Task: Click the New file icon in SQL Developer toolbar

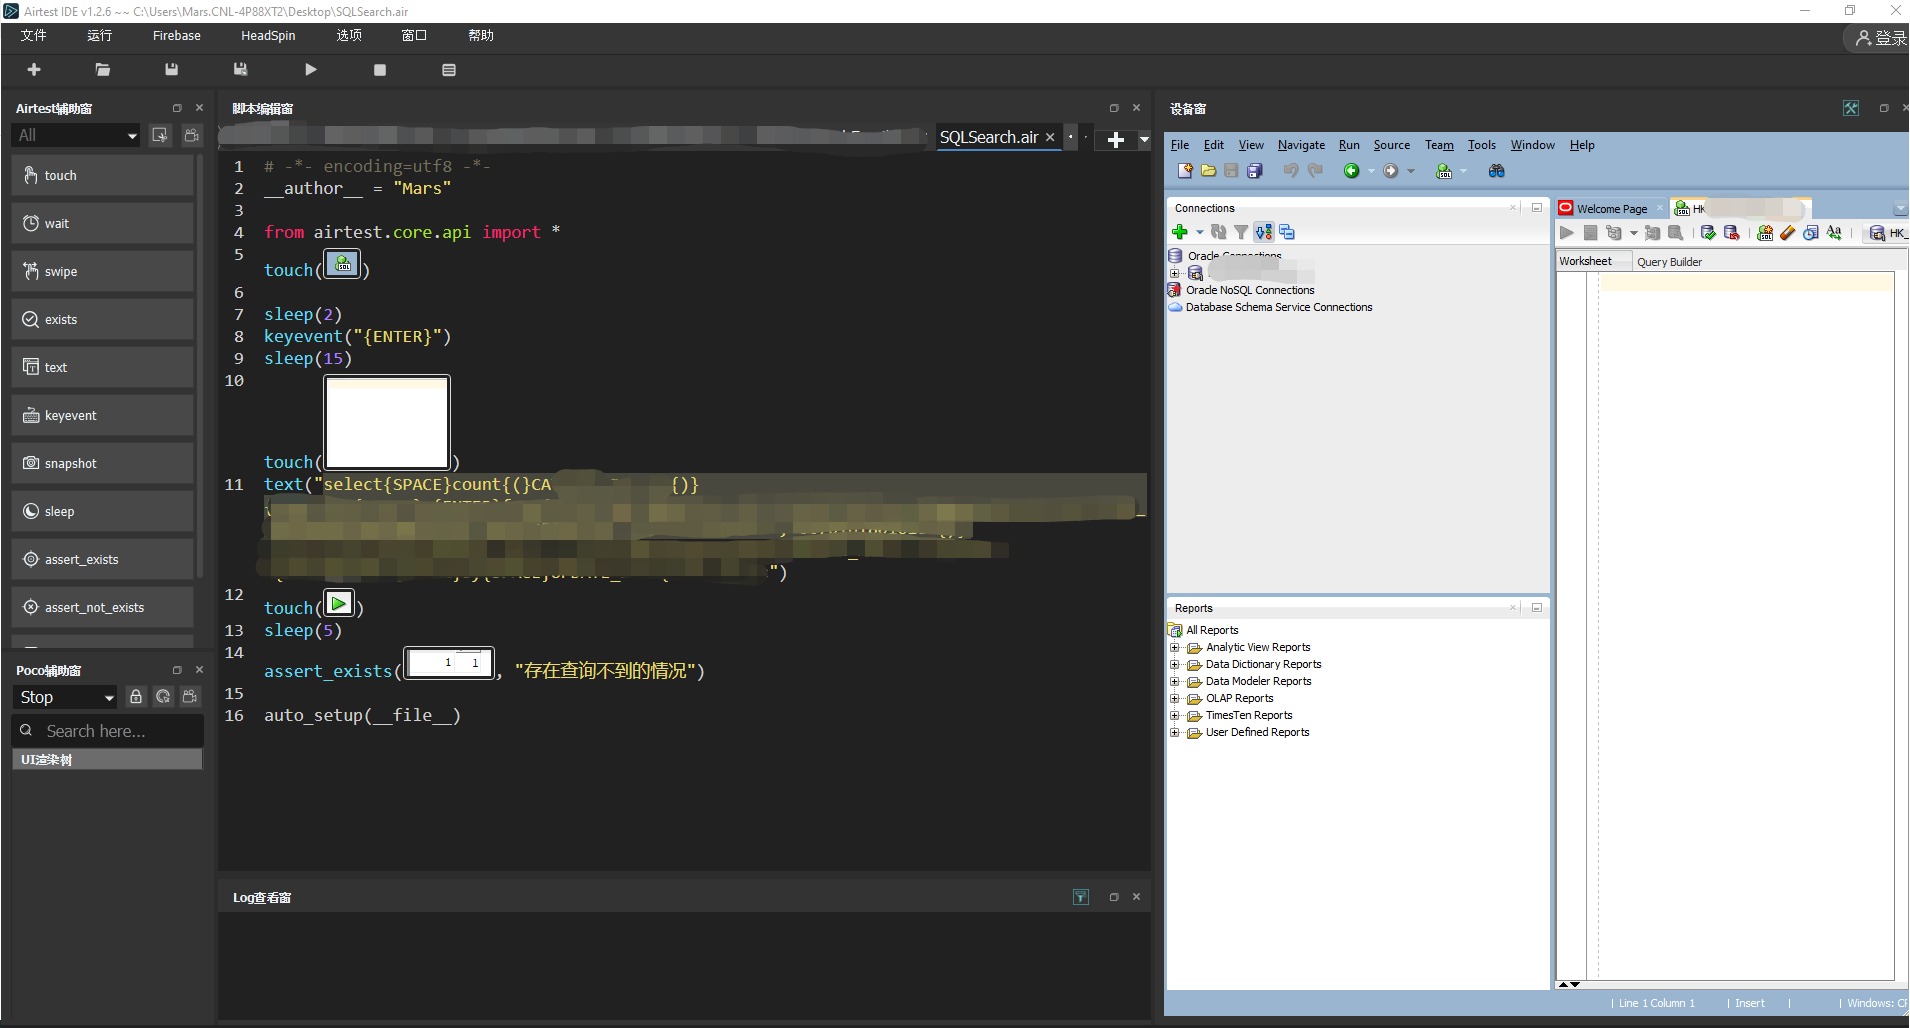Action: coord(1185,171)
